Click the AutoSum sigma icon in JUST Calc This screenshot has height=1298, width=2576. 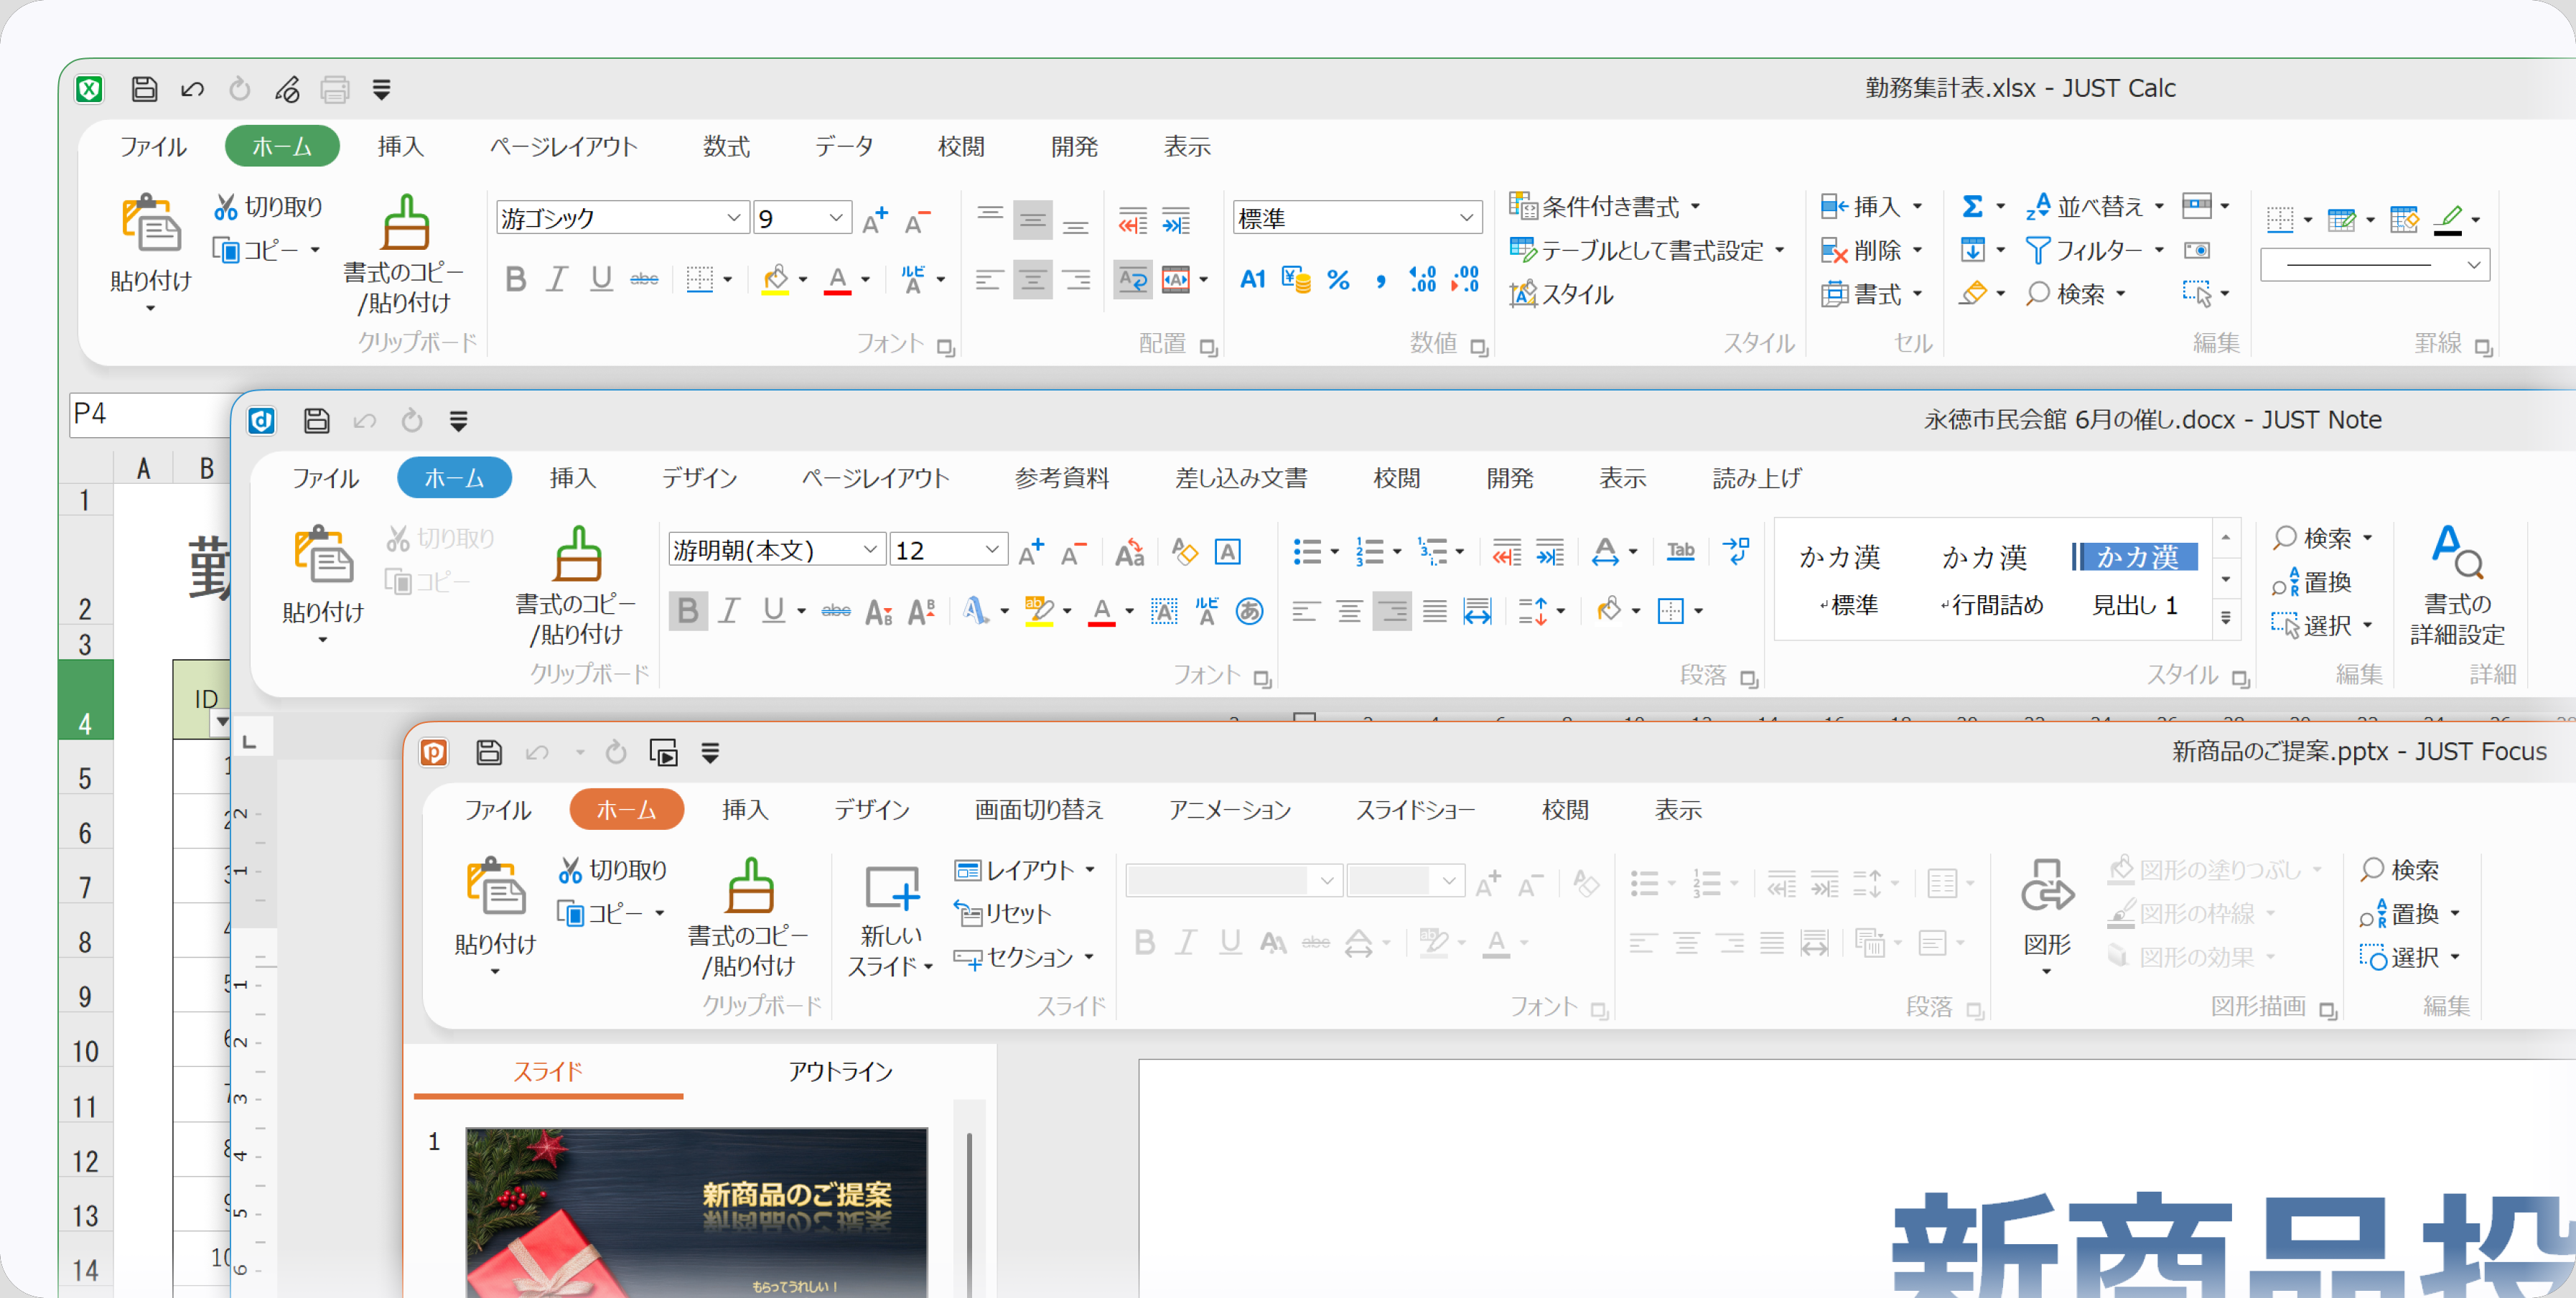(1971, 206)
